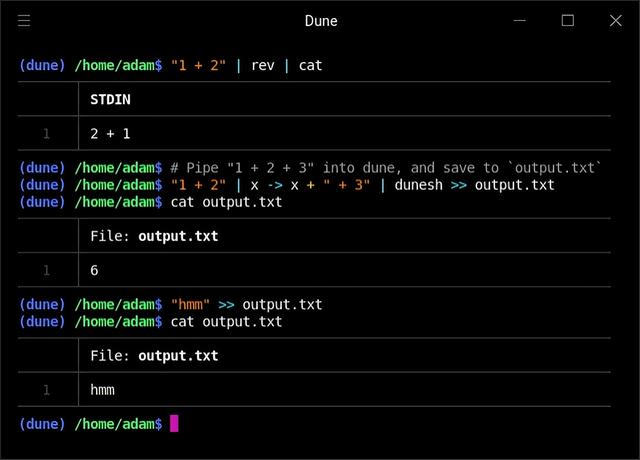Click the string " + 3" in lambda command
The height and width of the screenshot is (460, 640).
click(347, 185)
